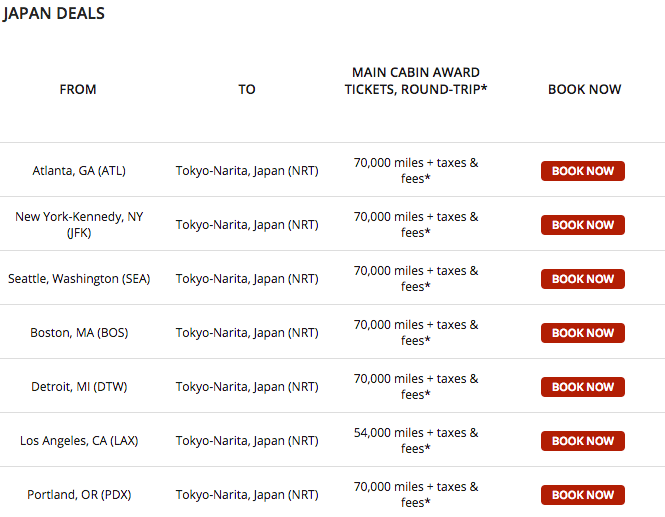Click the TO column header
This screenshot has height=517, width=665.
tap(247, 89)
